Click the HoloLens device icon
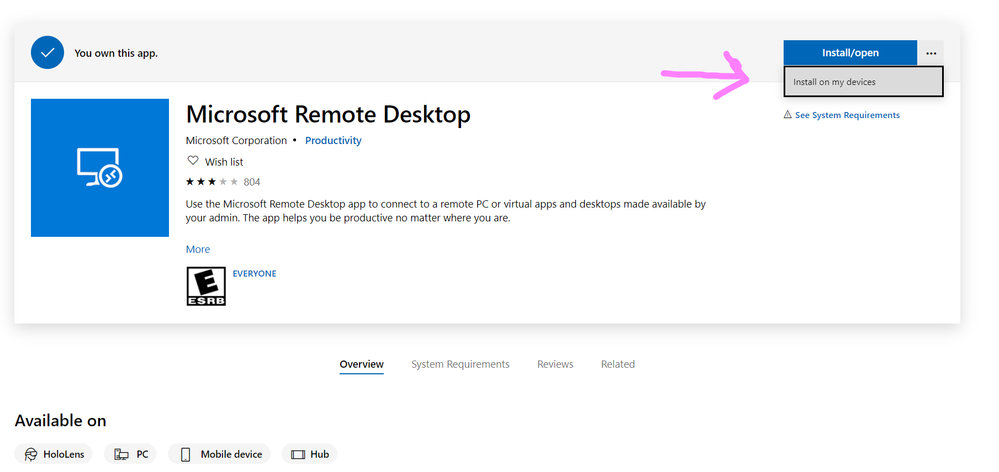Viewport: 999px width, 472px height. 31,454
